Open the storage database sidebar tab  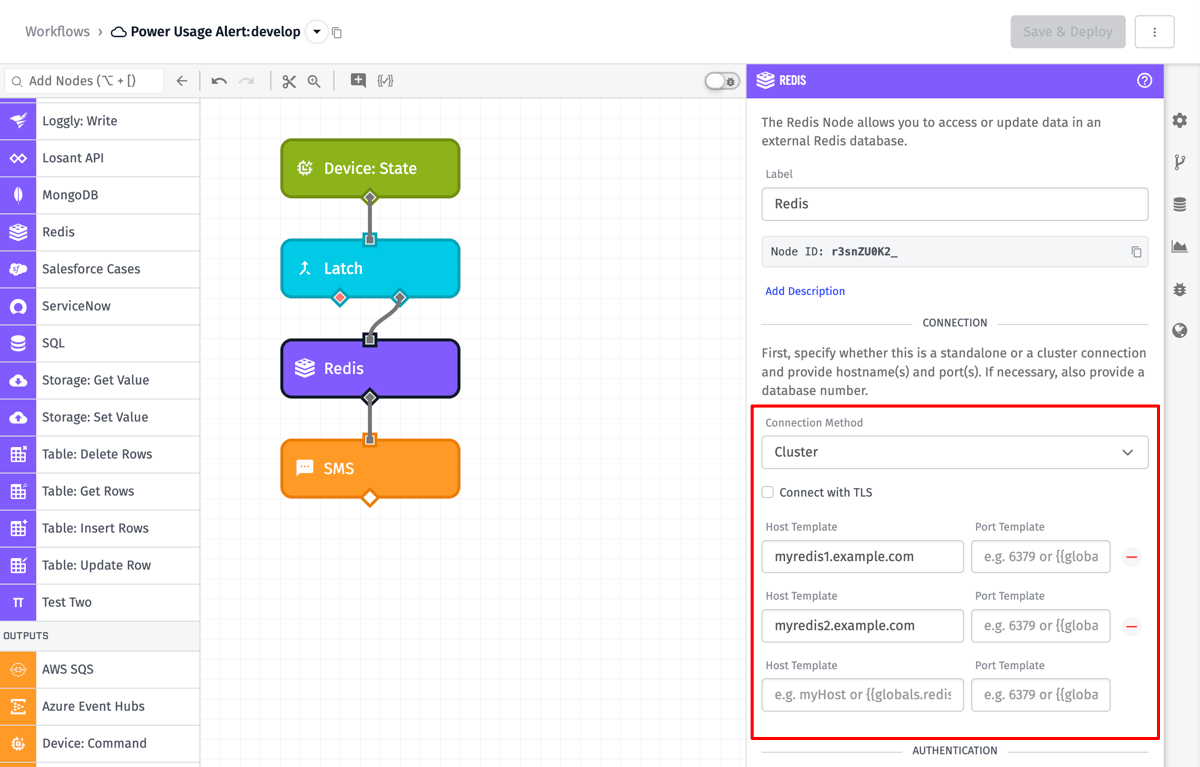(x=1180, y=204)
